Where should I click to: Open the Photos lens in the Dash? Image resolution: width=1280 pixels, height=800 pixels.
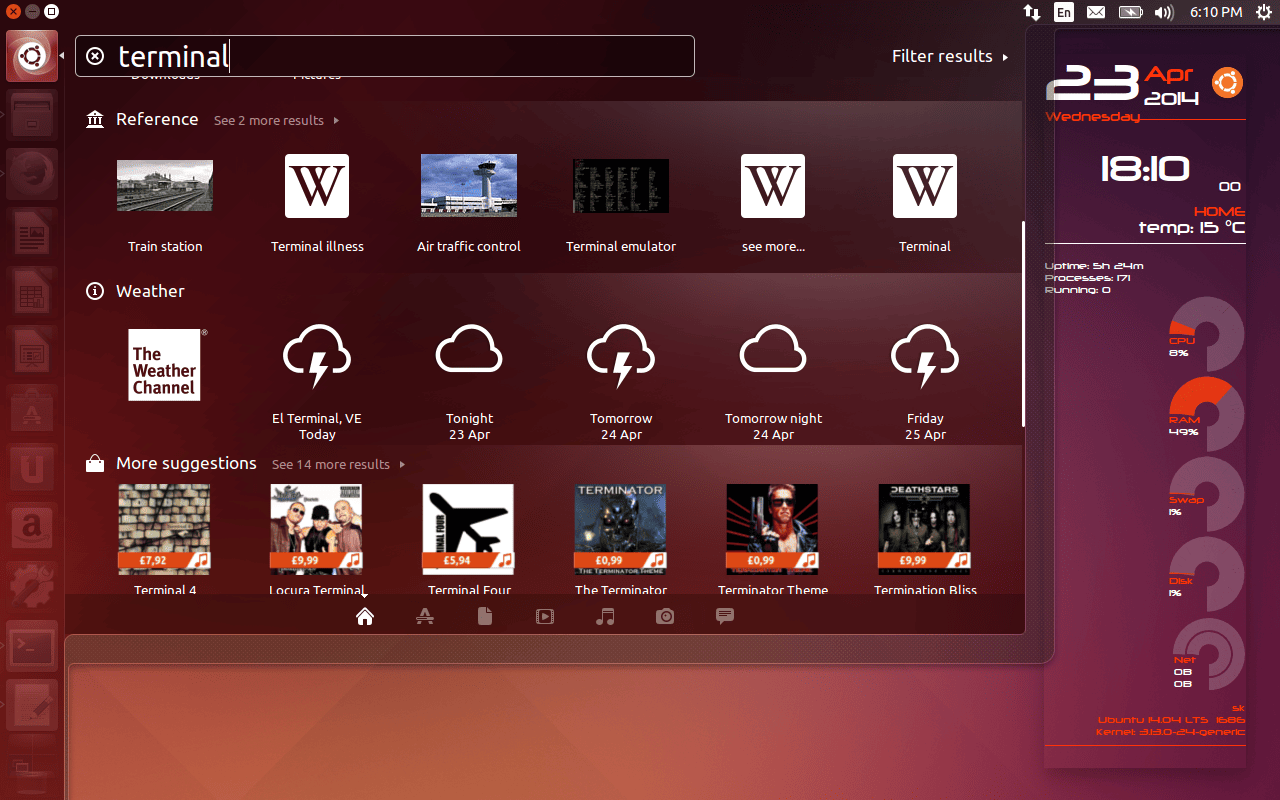click(665, 616)
